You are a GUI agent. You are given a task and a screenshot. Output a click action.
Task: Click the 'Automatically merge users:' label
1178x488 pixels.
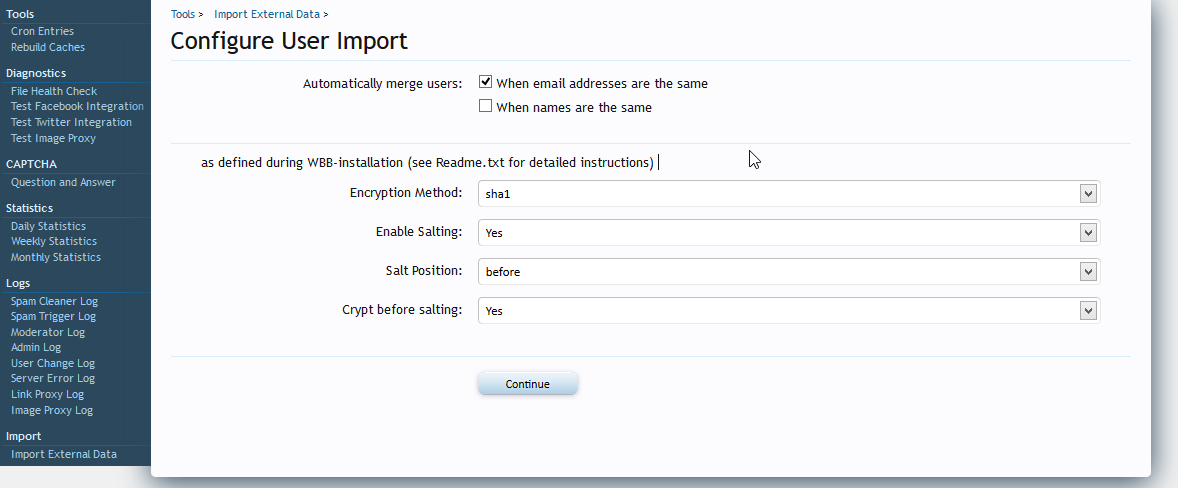click(382, 84)
